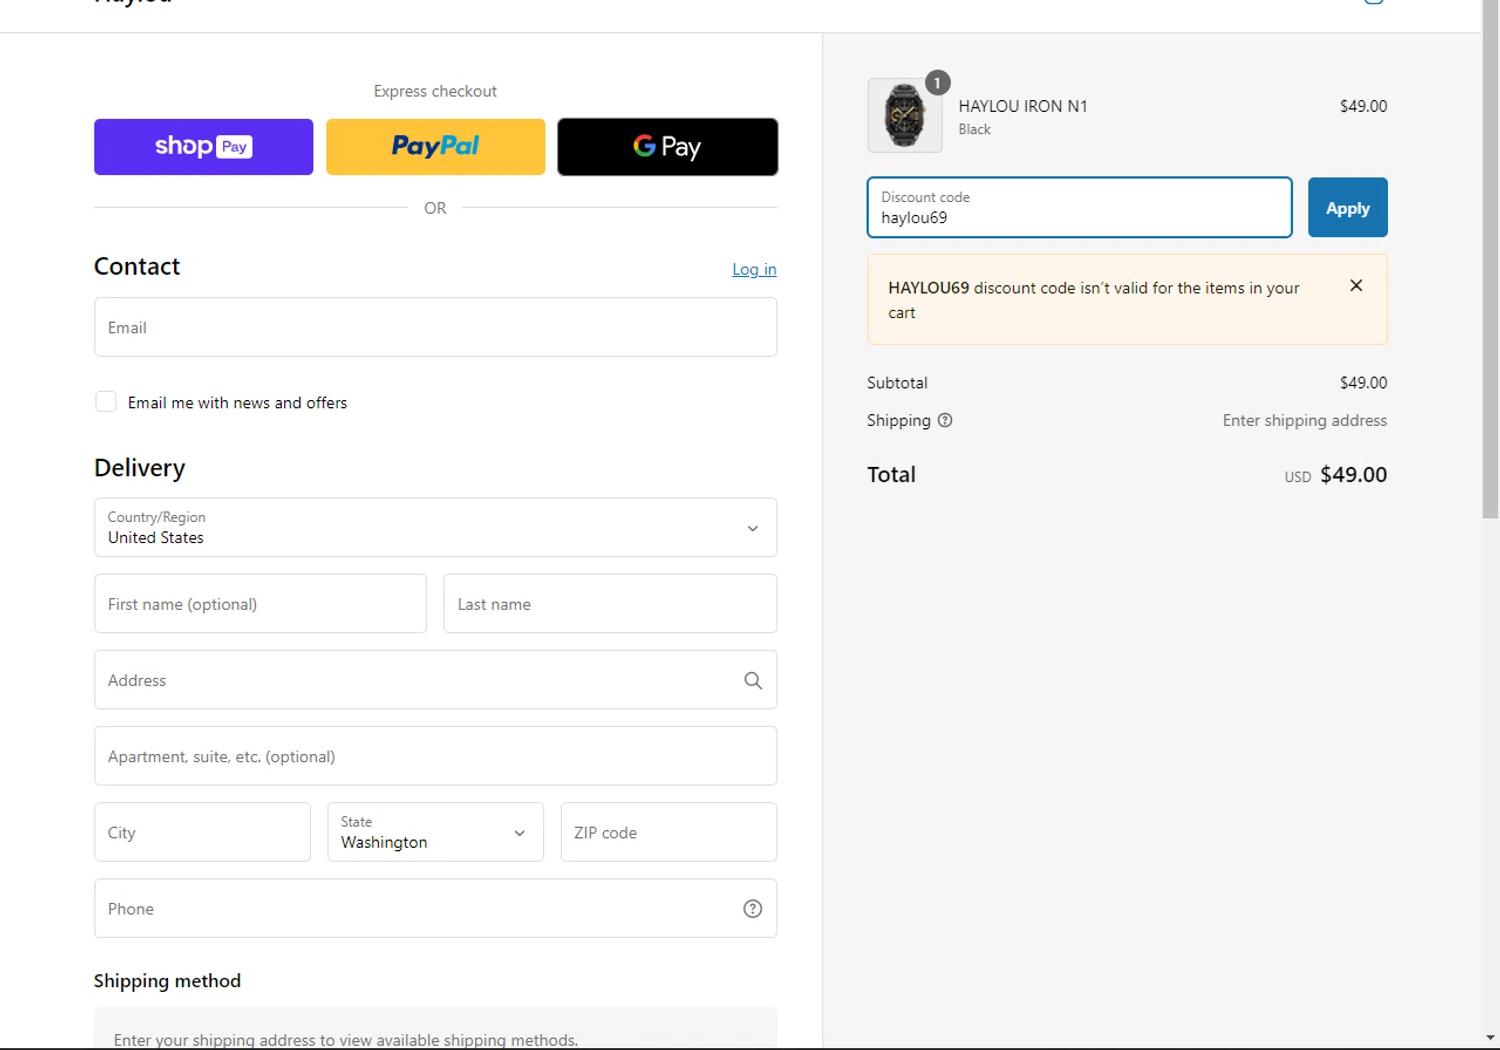Pay with the PayPal button

click(435, 147)
